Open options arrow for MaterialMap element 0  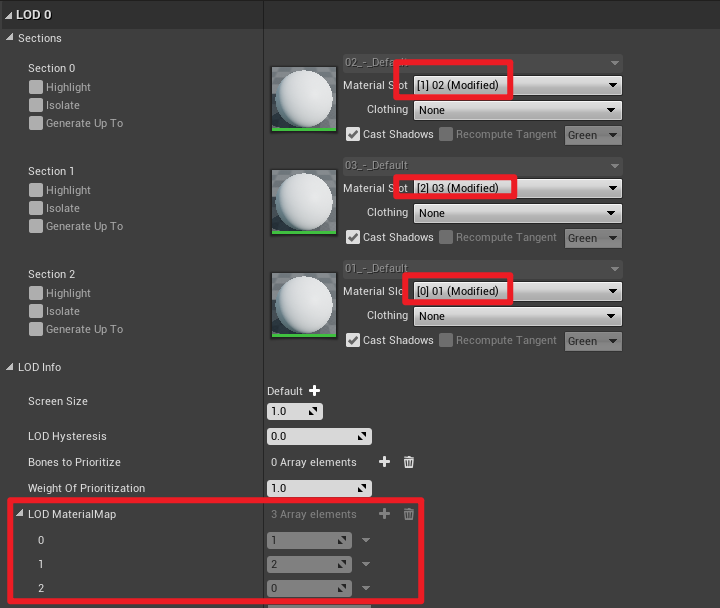point(366,540)
